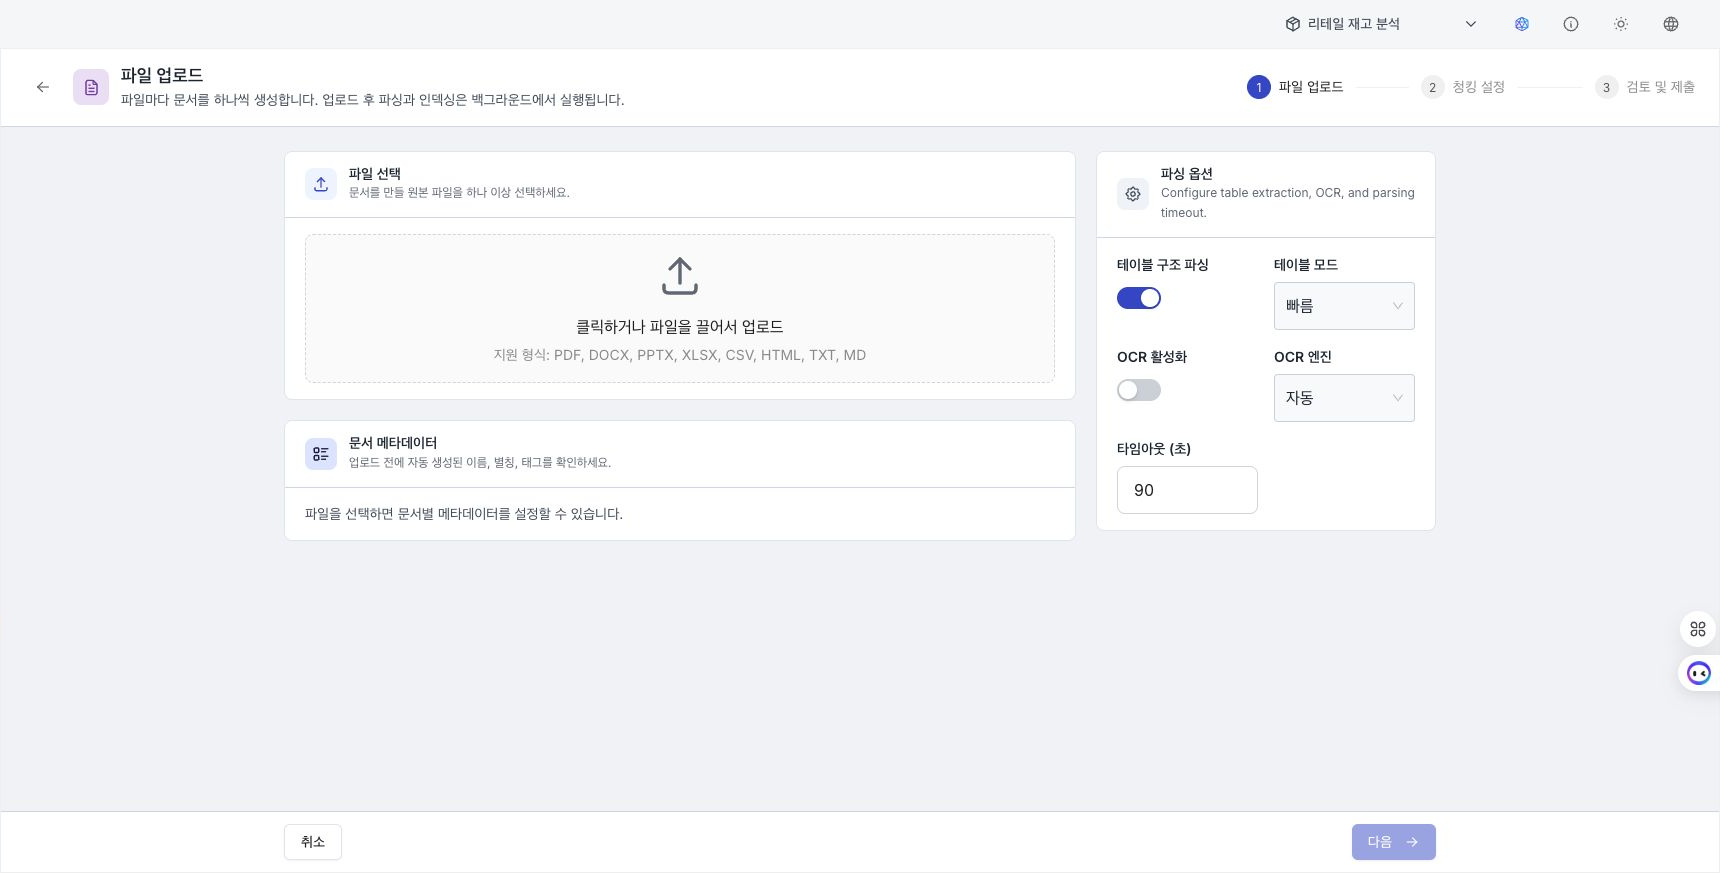This screenshot has width=1720, height=873.
Task: Click the blue polyhedron icon in top bar
Action: (x=1522, y=24)
